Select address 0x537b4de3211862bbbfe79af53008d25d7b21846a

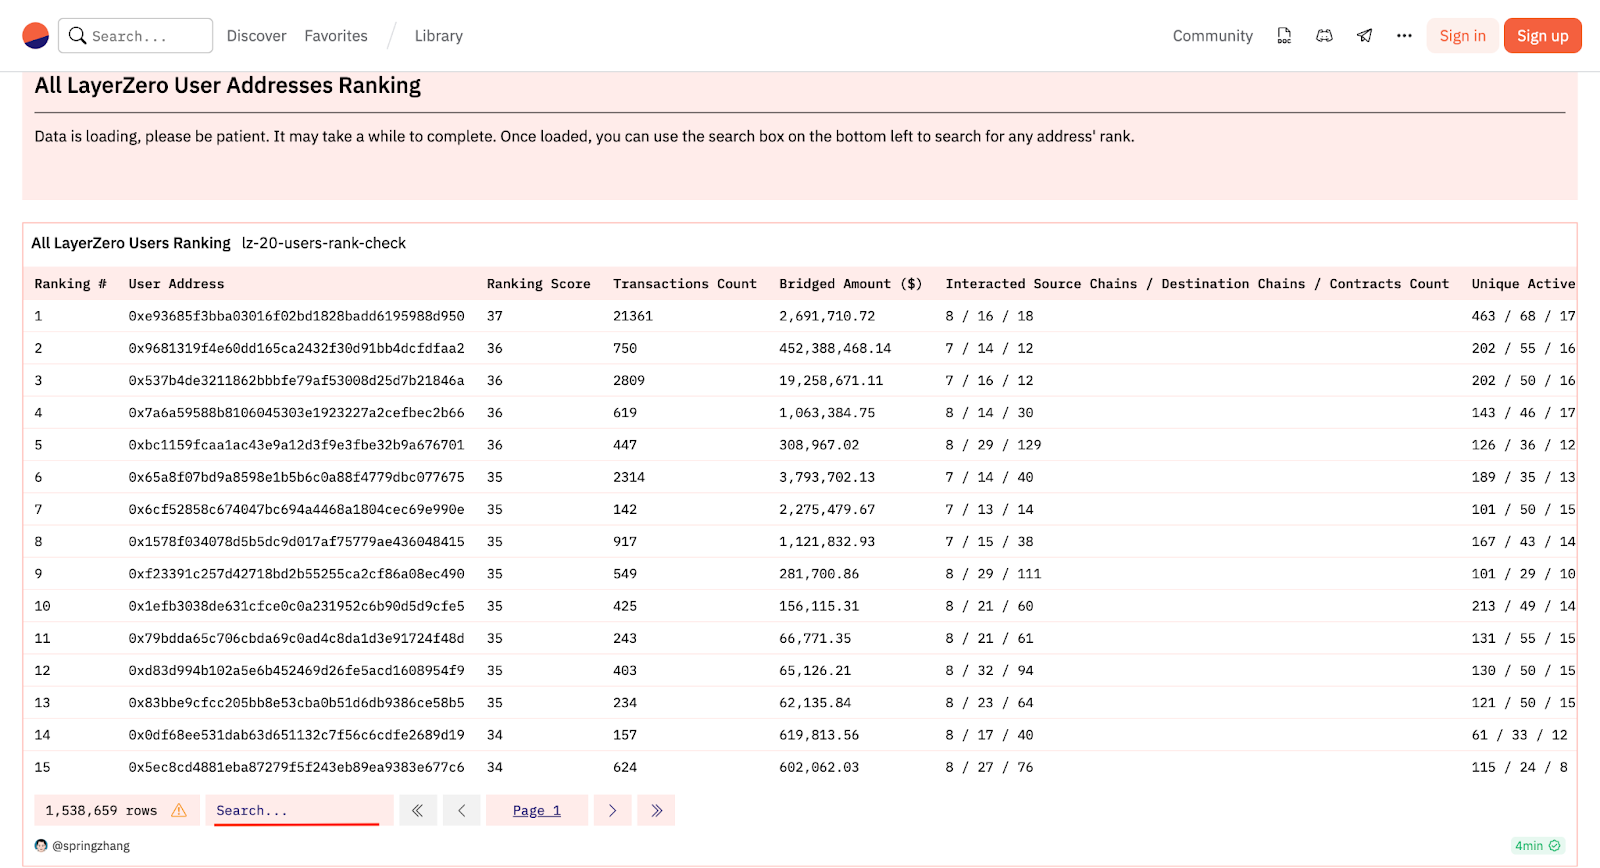pos(296,380)
